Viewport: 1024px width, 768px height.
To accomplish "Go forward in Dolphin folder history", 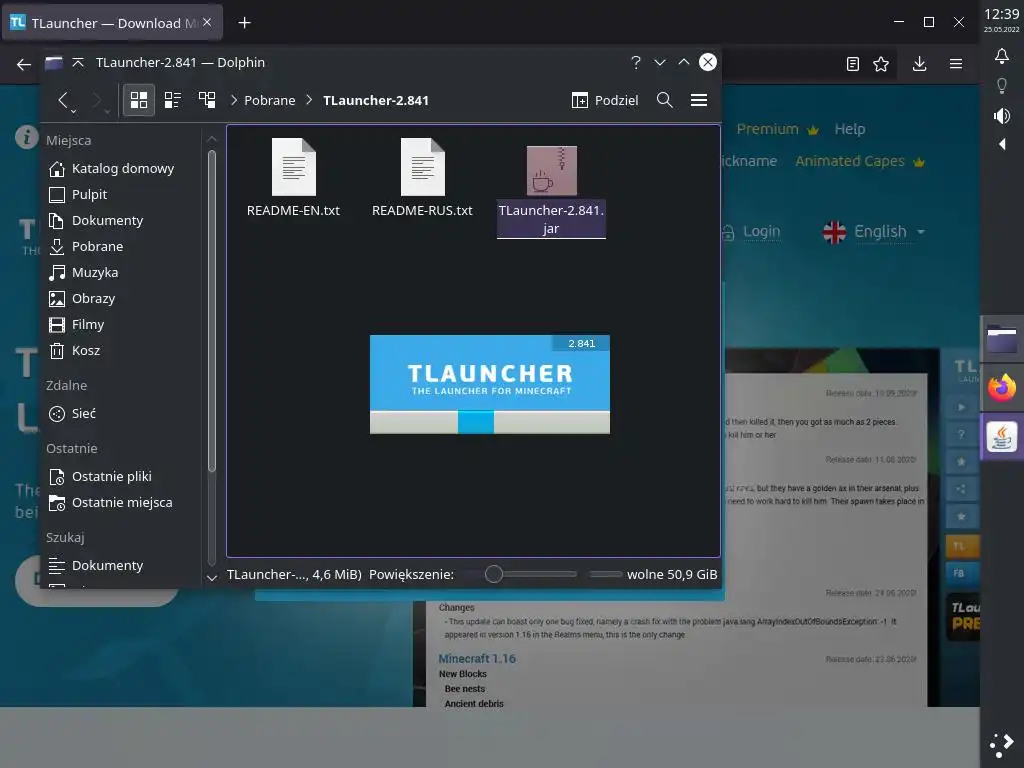I will click(x=97, y=100).
